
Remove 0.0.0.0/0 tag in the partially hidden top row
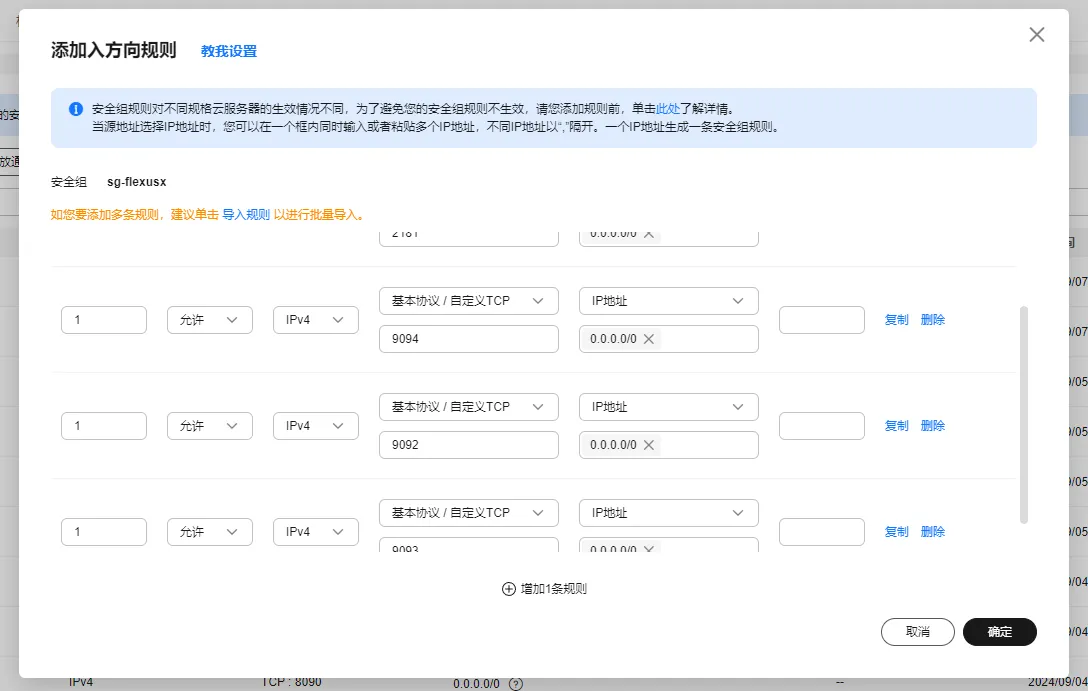pos(649,234)
